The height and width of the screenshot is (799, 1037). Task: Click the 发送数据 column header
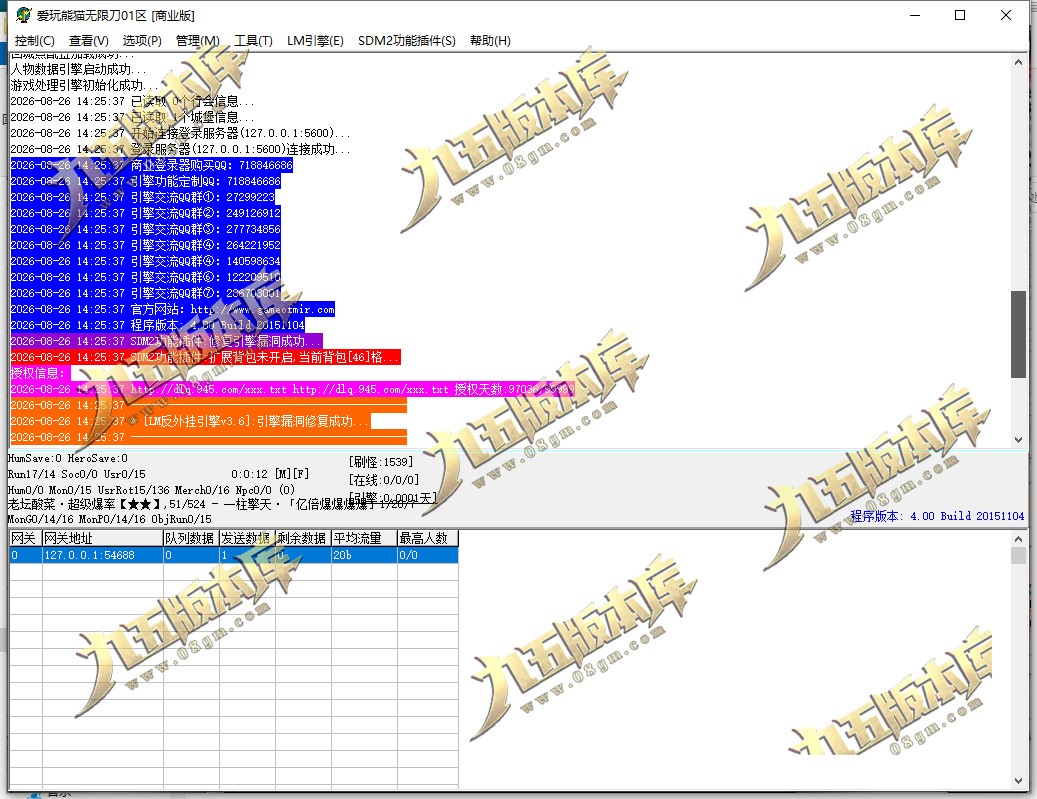247,538
